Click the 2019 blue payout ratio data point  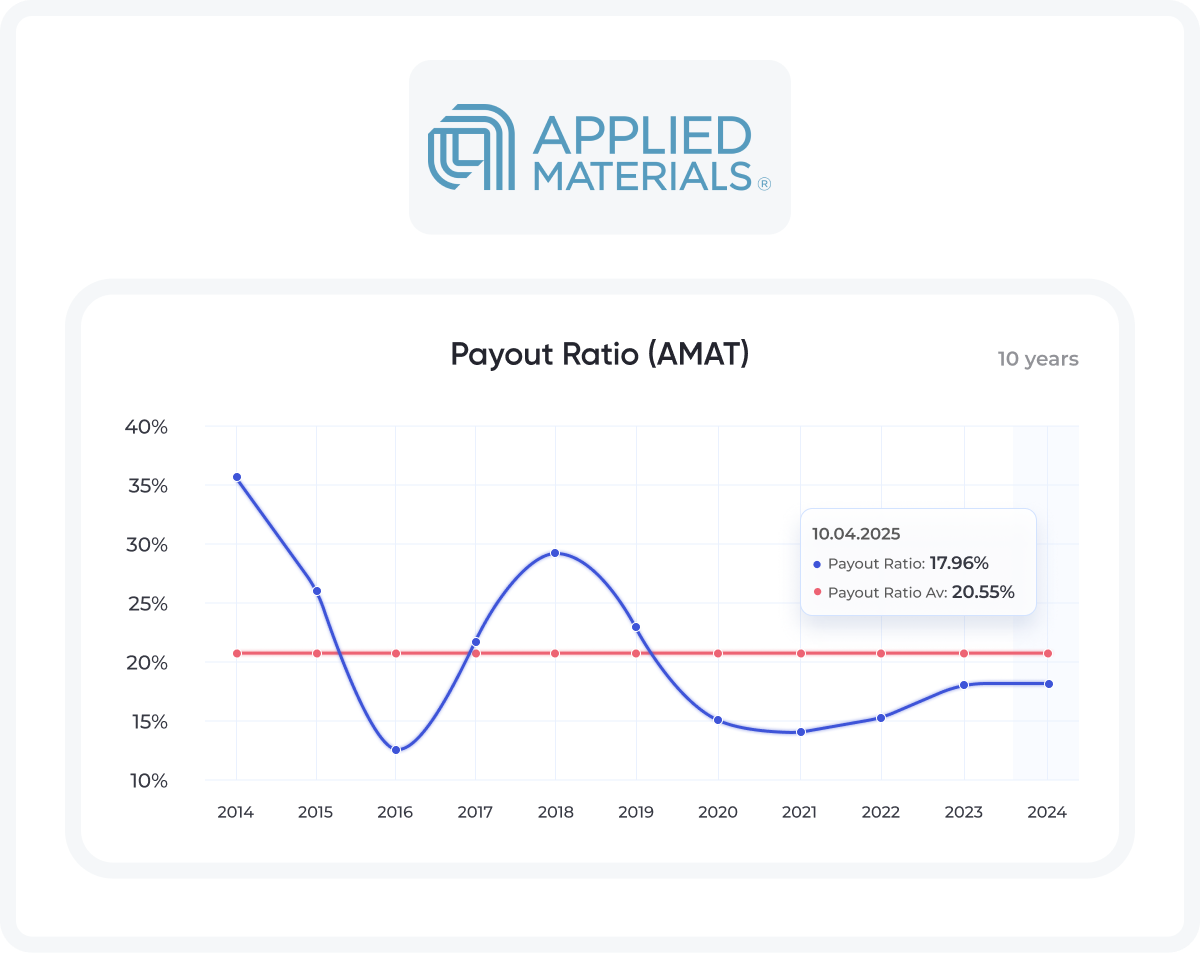(x=635, y=627)
